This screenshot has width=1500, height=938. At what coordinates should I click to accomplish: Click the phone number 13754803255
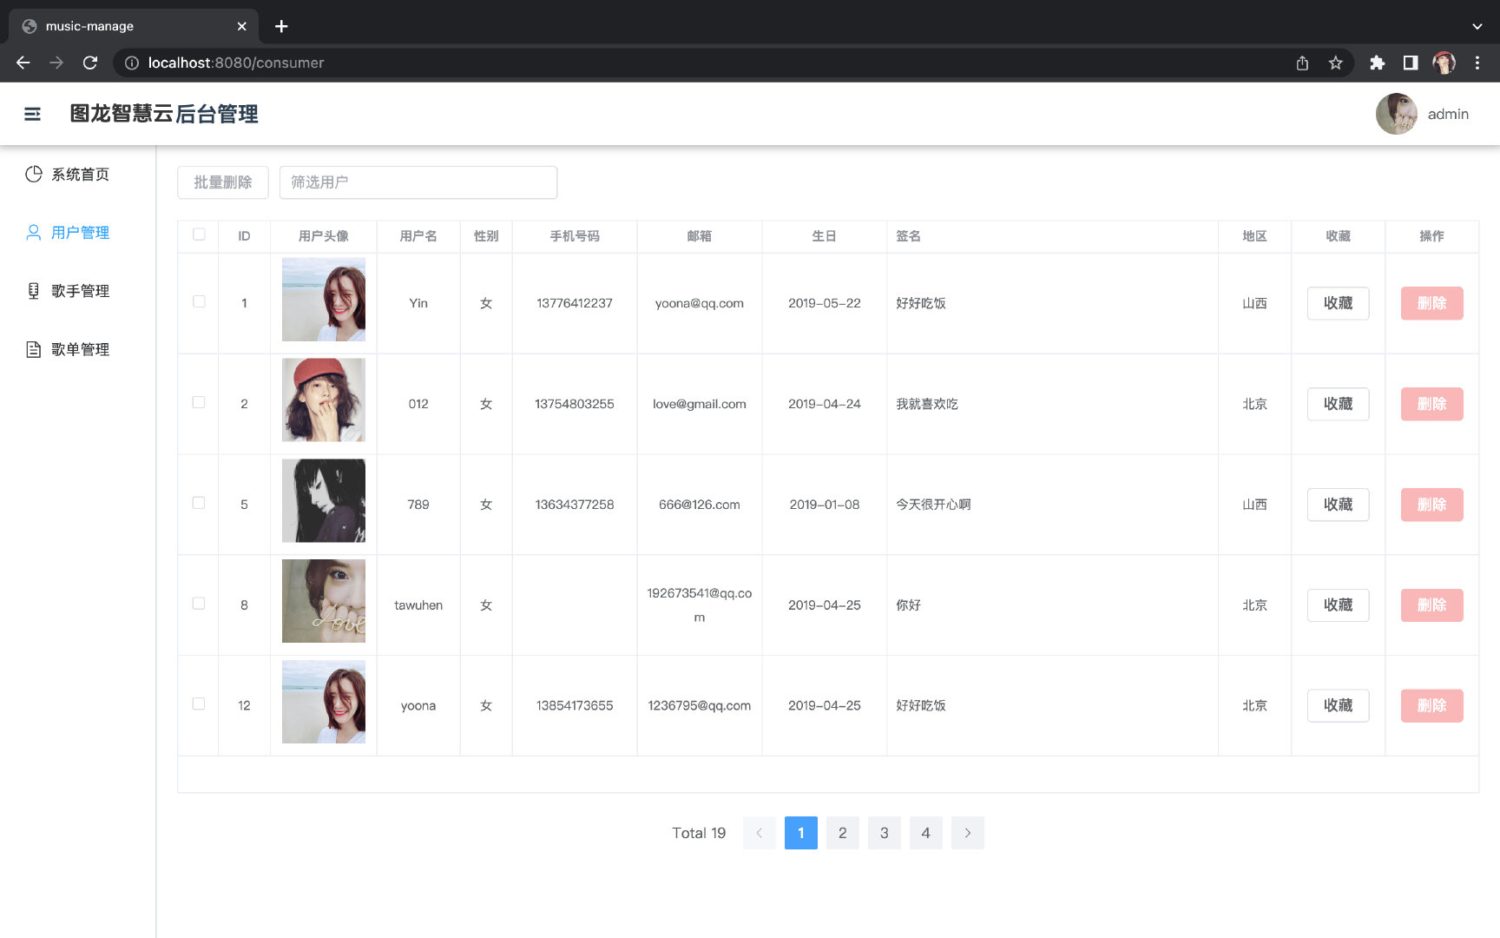(574, 404)
